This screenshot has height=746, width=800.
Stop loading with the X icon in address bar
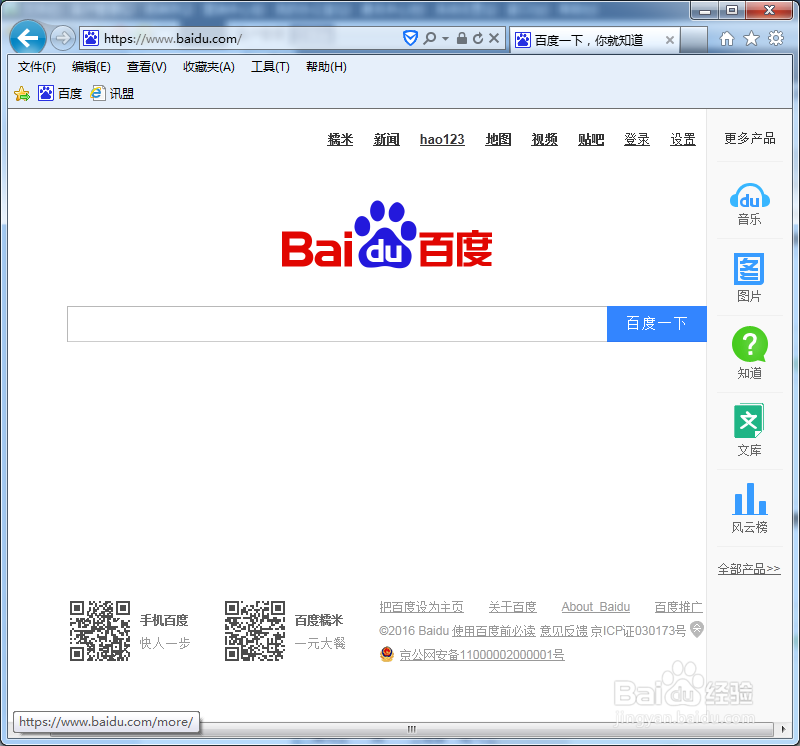coord(494,38)
